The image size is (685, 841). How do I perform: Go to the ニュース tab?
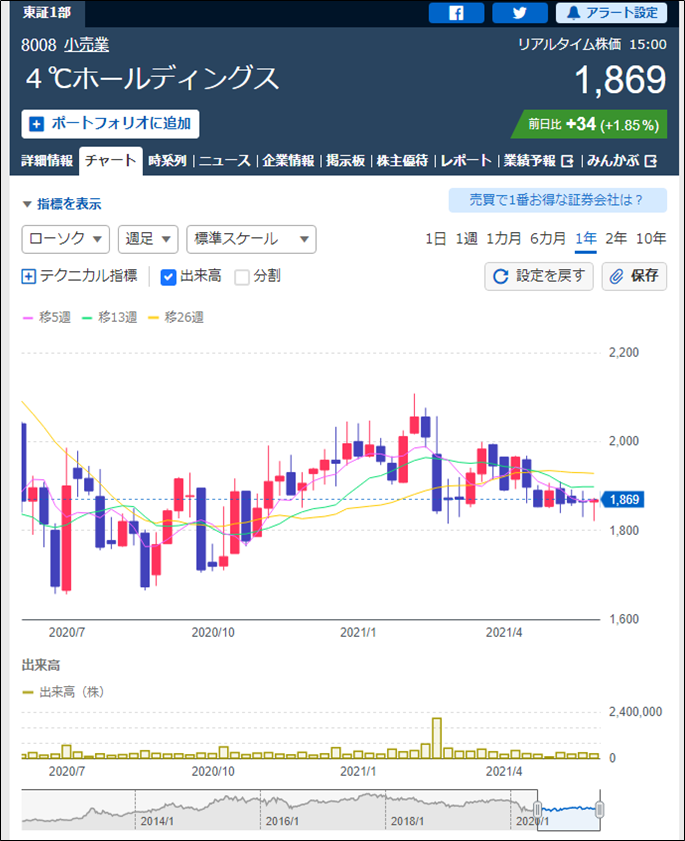(224, 160)
